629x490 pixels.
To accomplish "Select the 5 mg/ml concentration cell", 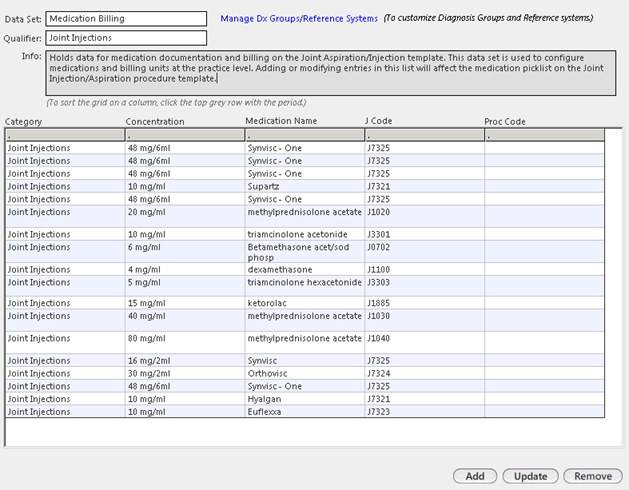I will [185, 286].
